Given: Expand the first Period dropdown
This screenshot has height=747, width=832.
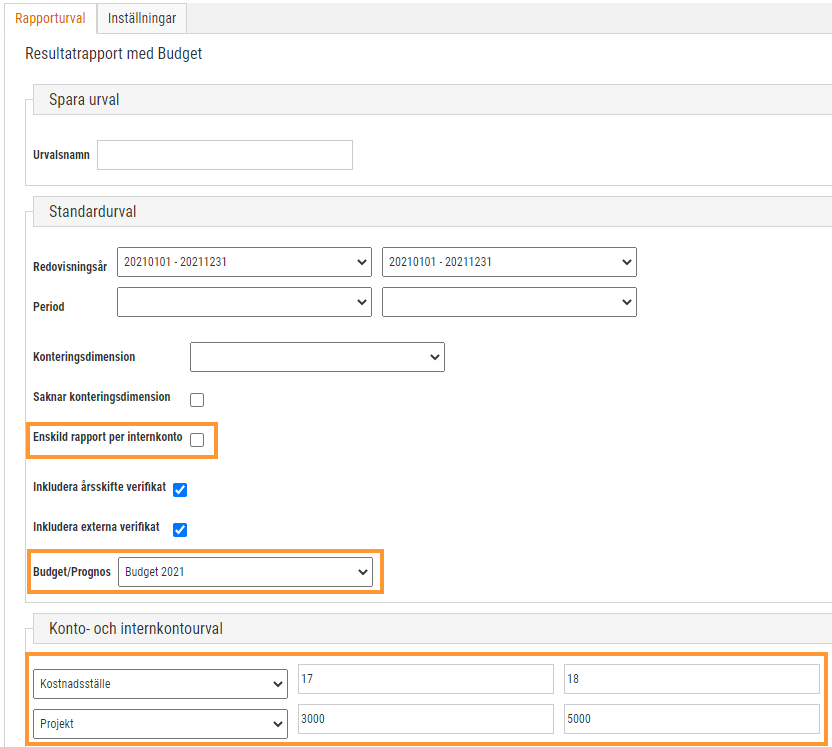Looking at the screenshot, I should point(244,302).
